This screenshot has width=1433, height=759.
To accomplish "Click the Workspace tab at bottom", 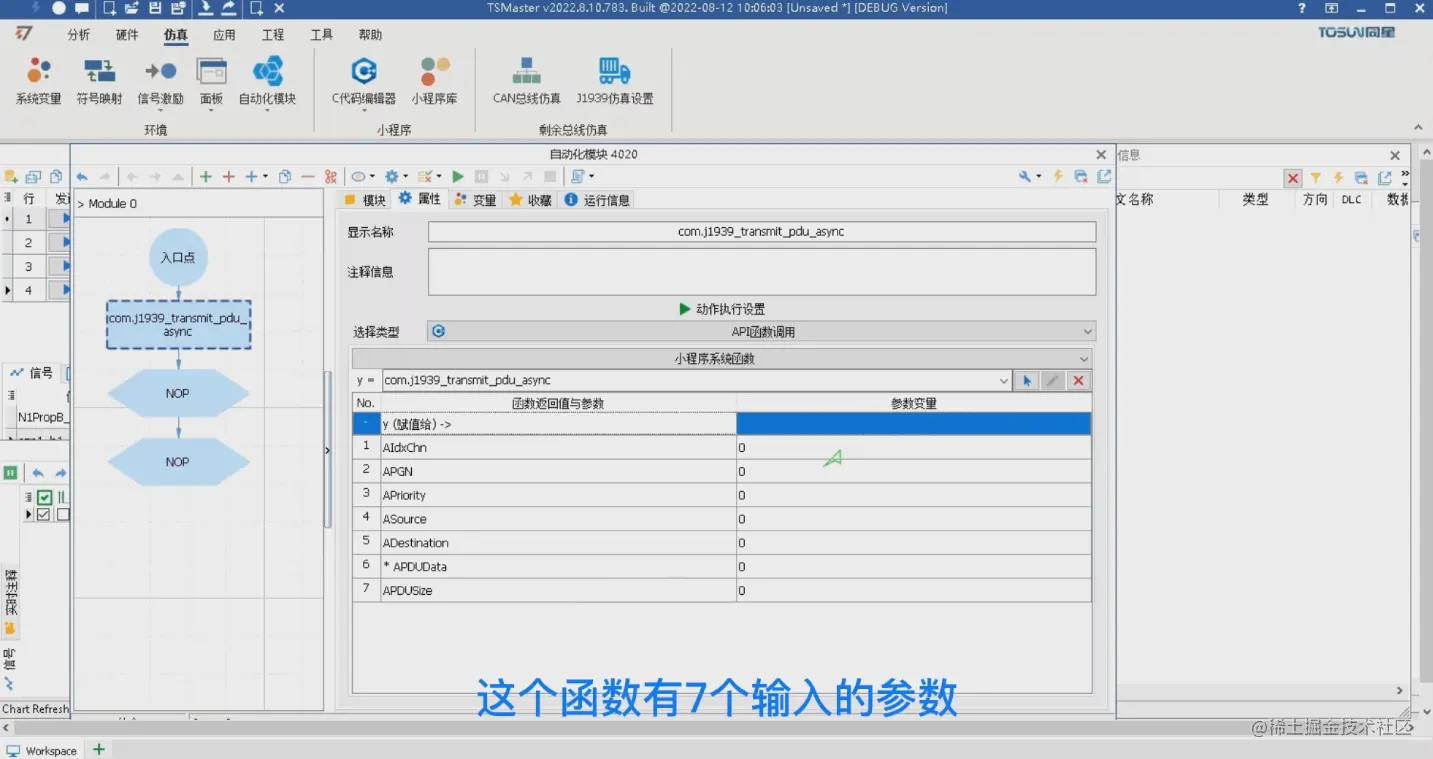I will point(42,750).
